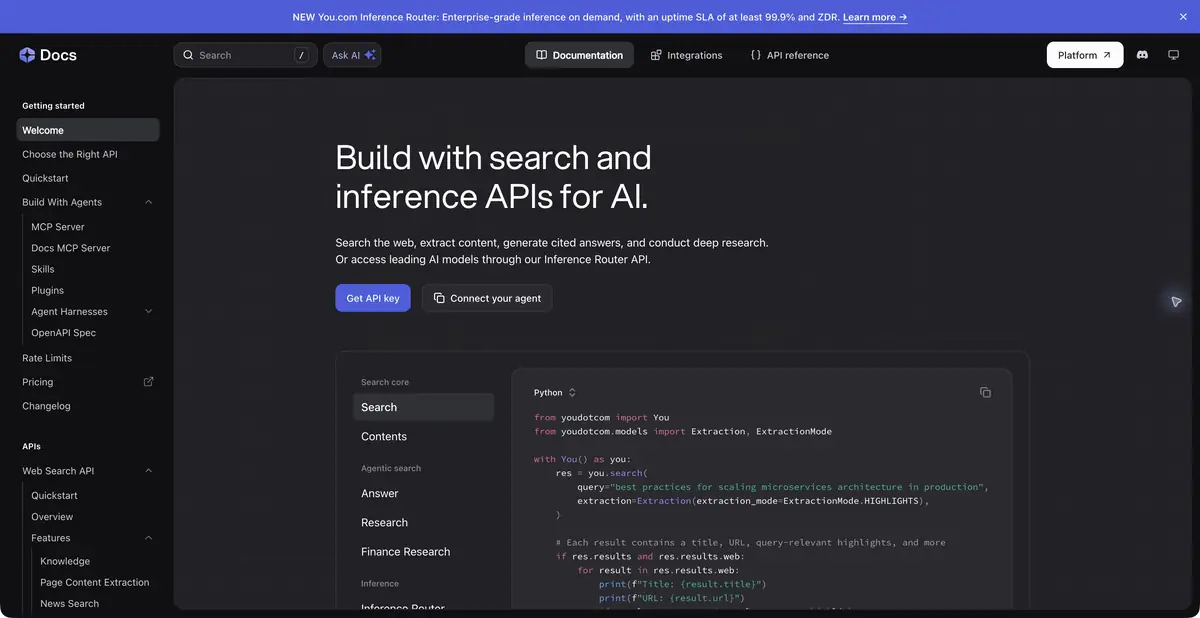Open the Overview page in sidebar
Image resolution: width=1200 pixels, height=618 pixels.
click(x=52, y=517)
